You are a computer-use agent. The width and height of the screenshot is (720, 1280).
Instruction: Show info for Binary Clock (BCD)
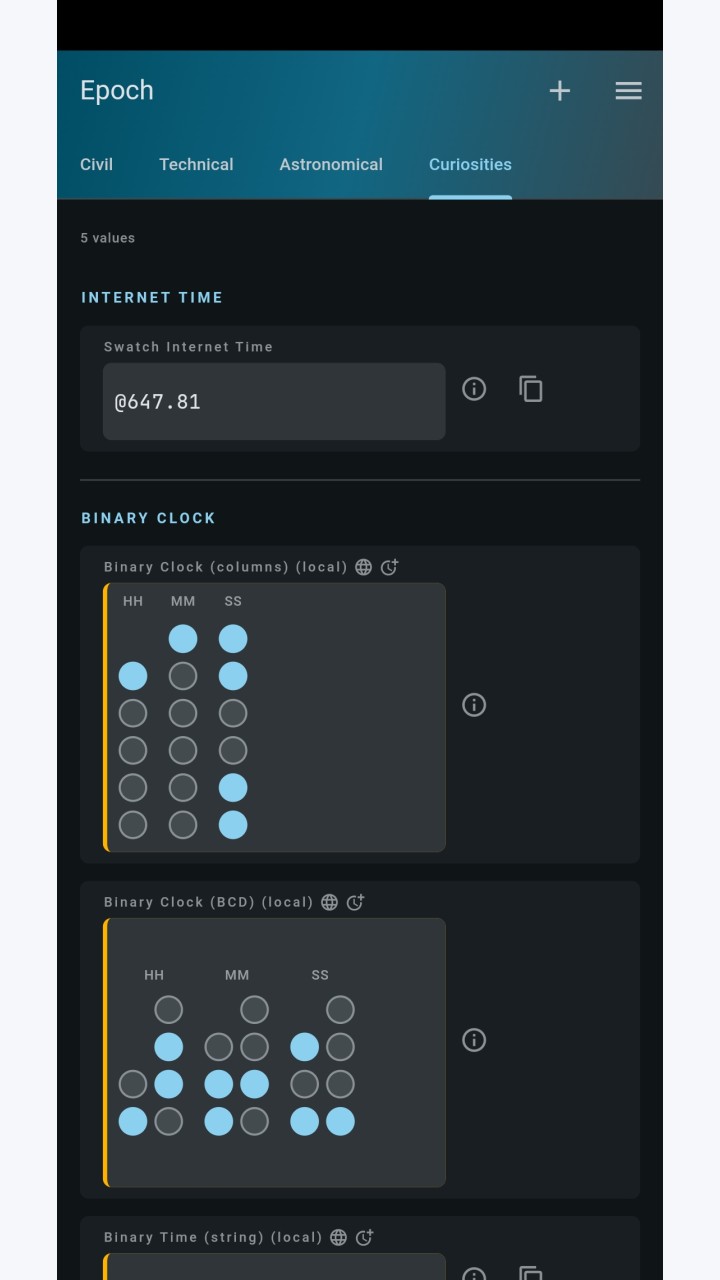474,1040
